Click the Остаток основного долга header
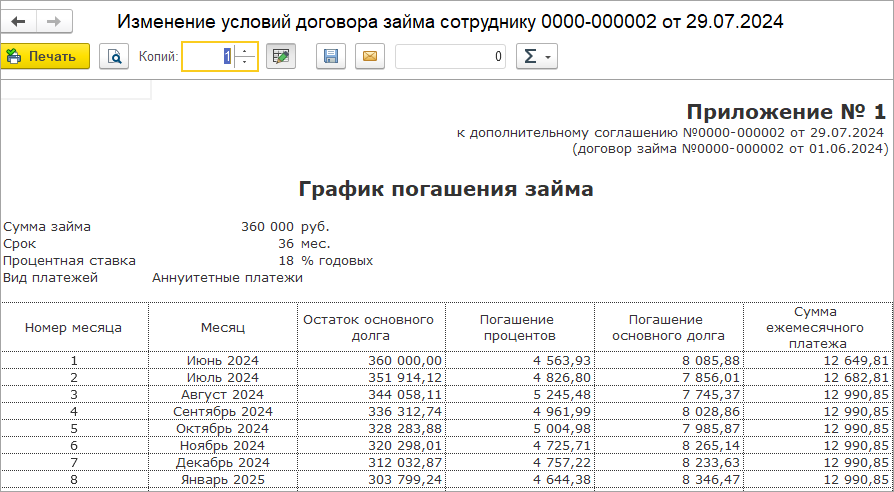 tap(371, 327)
